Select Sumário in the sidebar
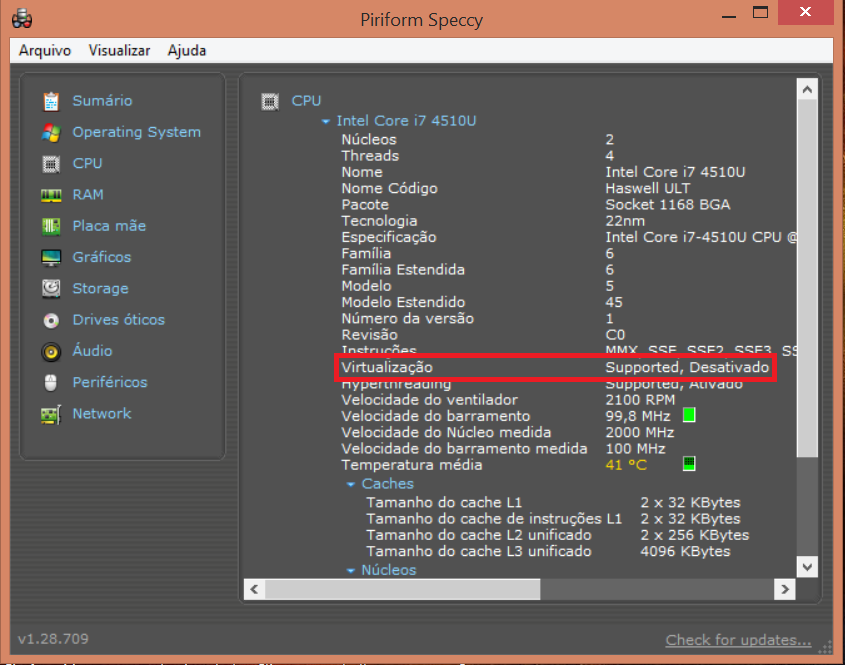Screen dimensions: 845x665 (102, 101)
